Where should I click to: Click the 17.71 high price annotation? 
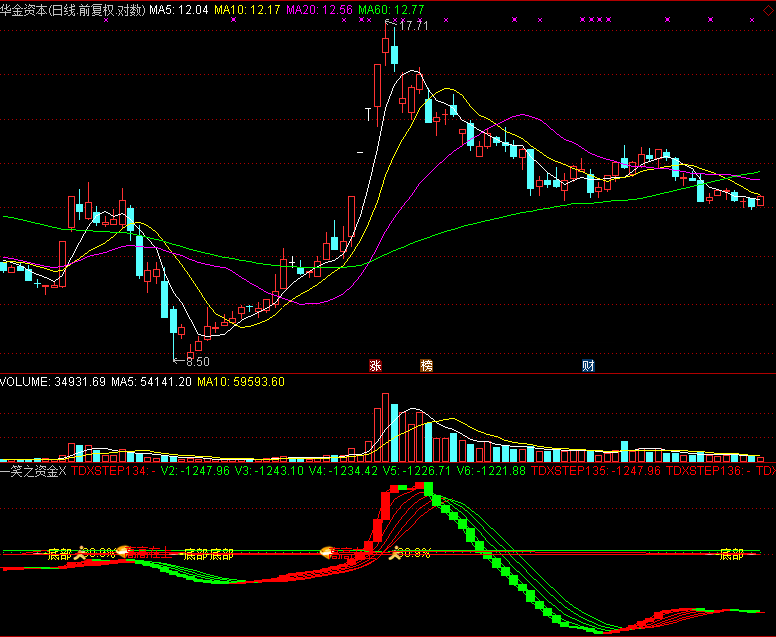pos(413,25)
